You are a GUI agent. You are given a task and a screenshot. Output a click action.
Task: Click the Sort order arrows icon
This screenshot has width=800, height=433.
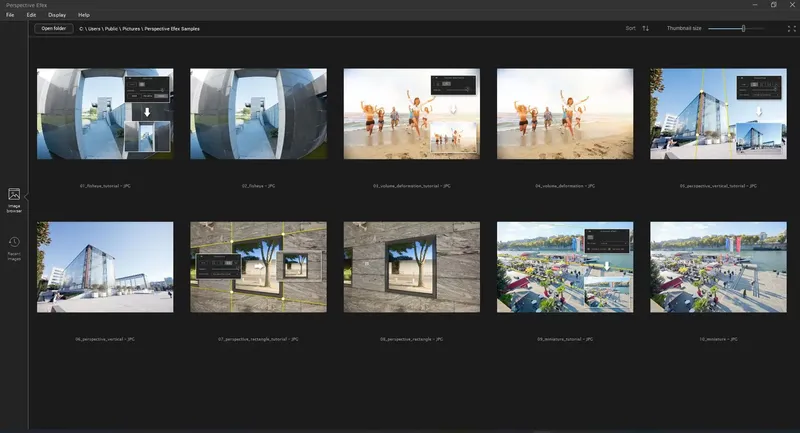pyautogui.click(x=645, y=29)
